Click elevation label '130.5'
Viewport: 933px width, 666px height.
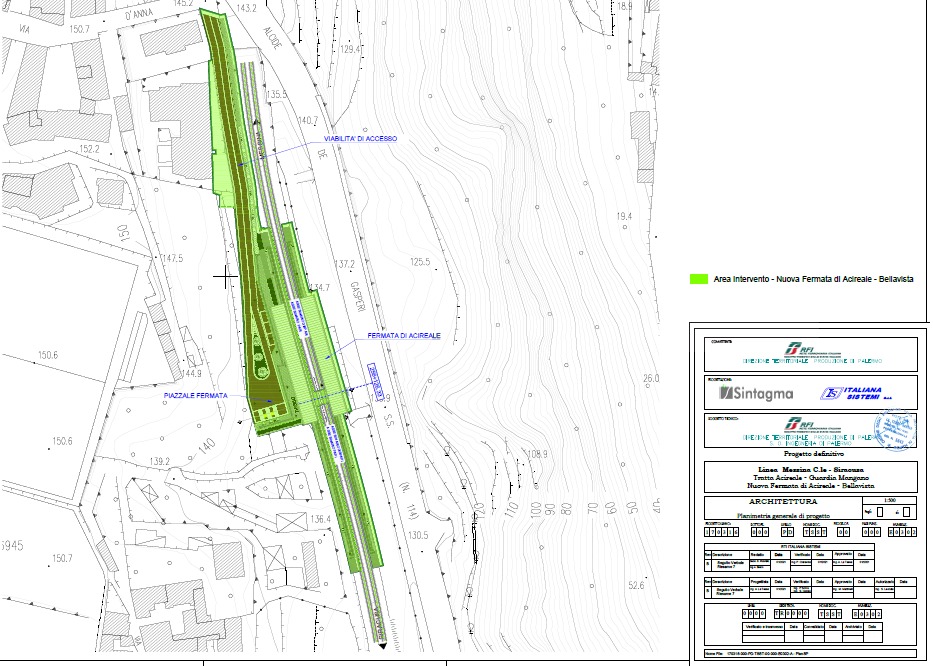(418, 536)
